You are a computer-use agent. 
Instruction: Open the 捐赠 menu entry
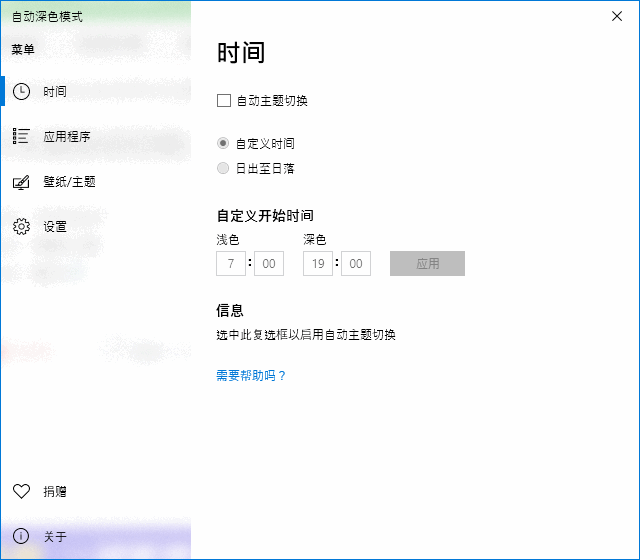click(x=96, y=491)
